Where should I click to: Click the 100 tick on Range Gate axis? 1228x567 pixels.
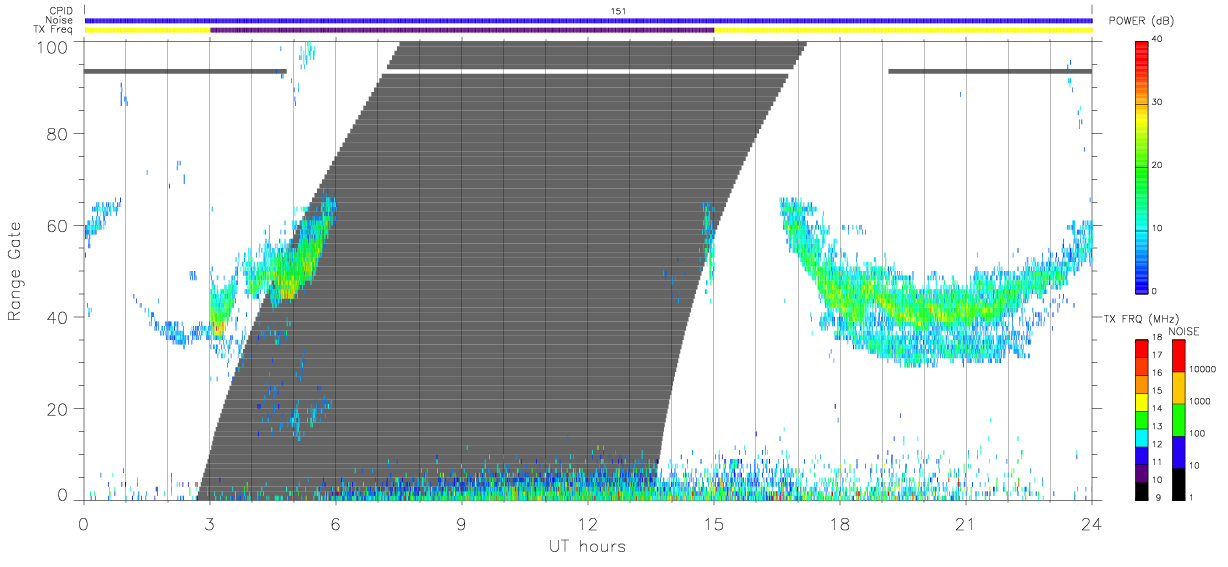[55, 46]
